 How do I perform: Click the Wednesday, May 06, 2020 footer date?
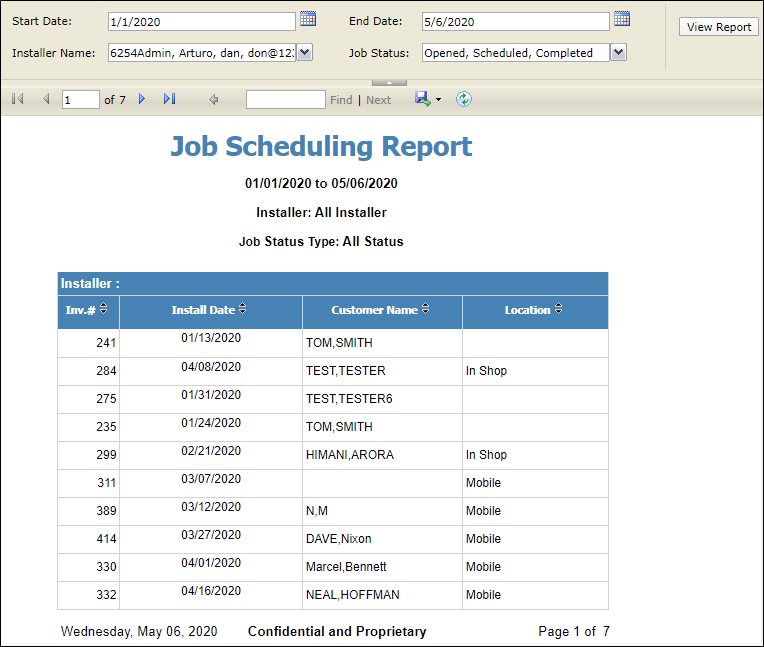pos(139,631)
